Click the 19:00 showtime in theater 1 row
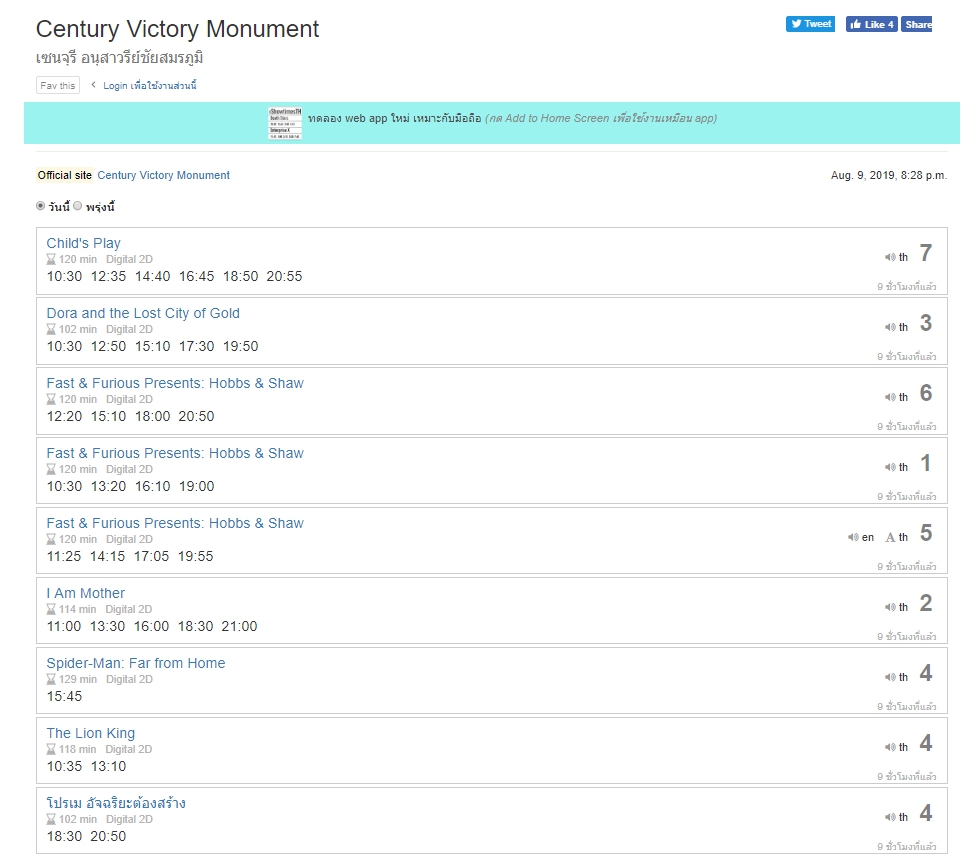The image size is (980, 862). coord(196,486)
